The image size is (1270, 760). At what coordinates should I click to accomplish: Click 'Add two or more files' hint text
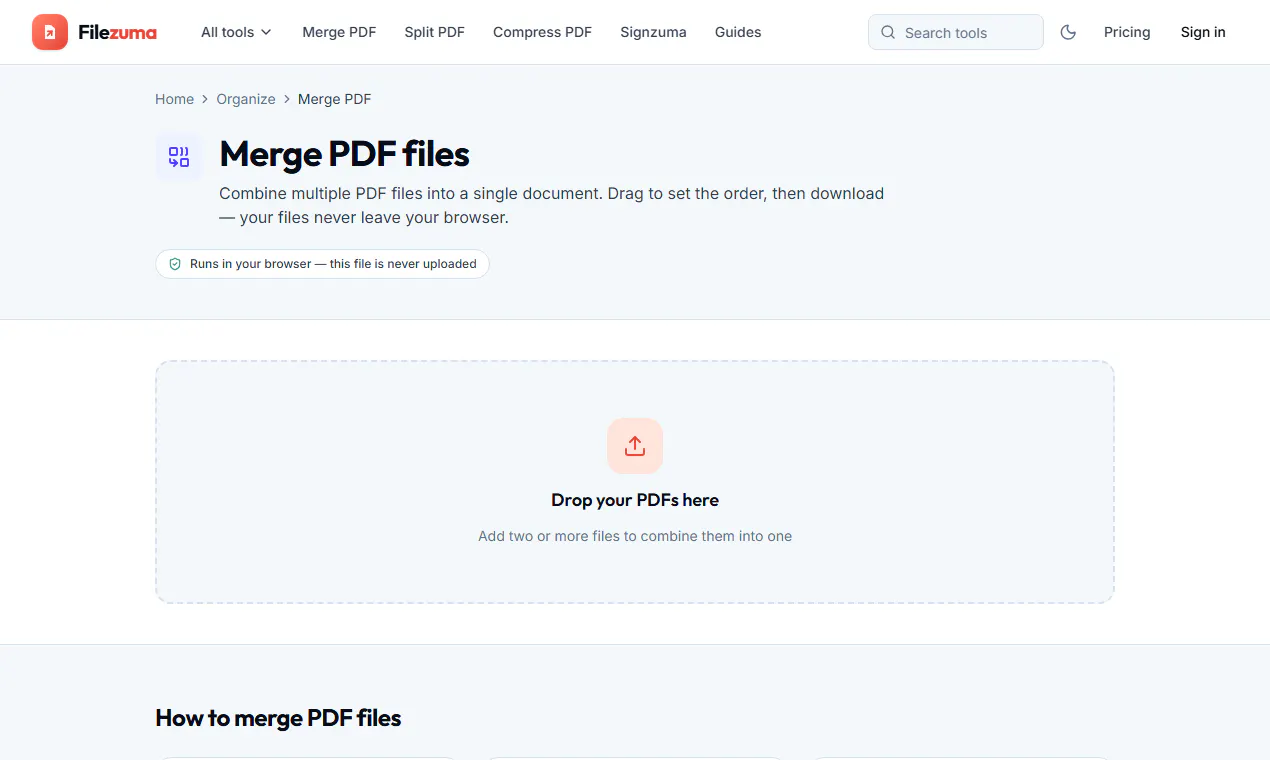click(x=635, y=536)
